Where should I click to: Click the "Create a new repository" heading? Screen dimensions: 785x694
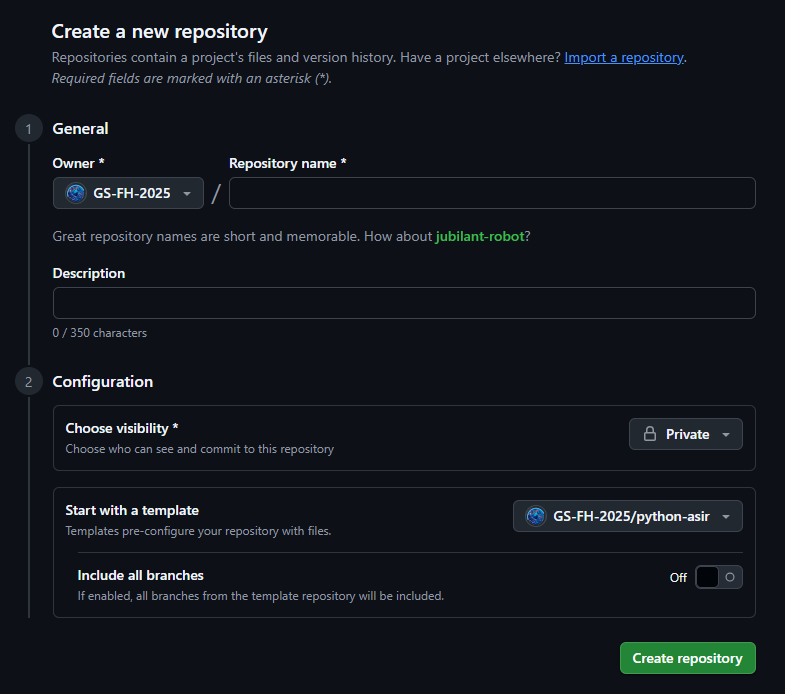point(160,32)
